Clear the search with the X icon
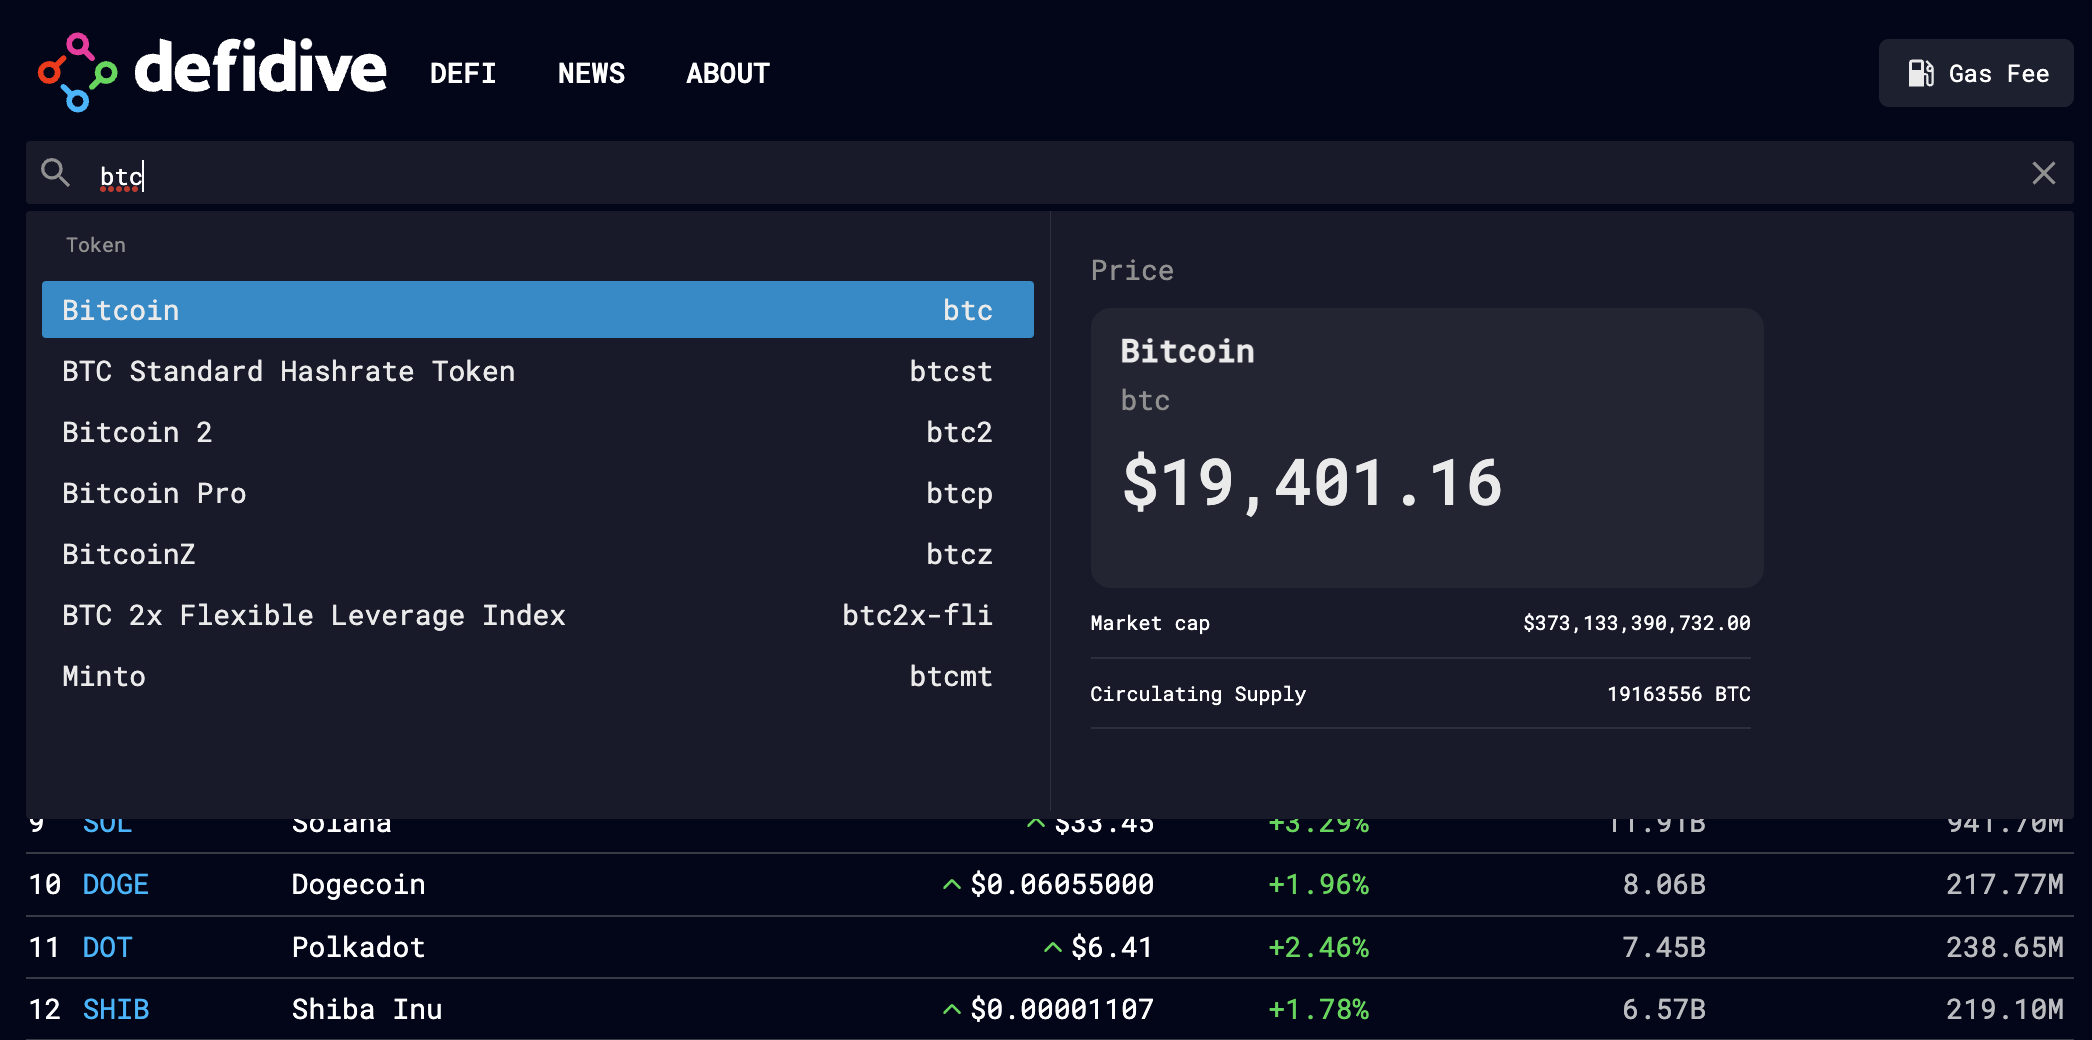 pos(2044,173)
